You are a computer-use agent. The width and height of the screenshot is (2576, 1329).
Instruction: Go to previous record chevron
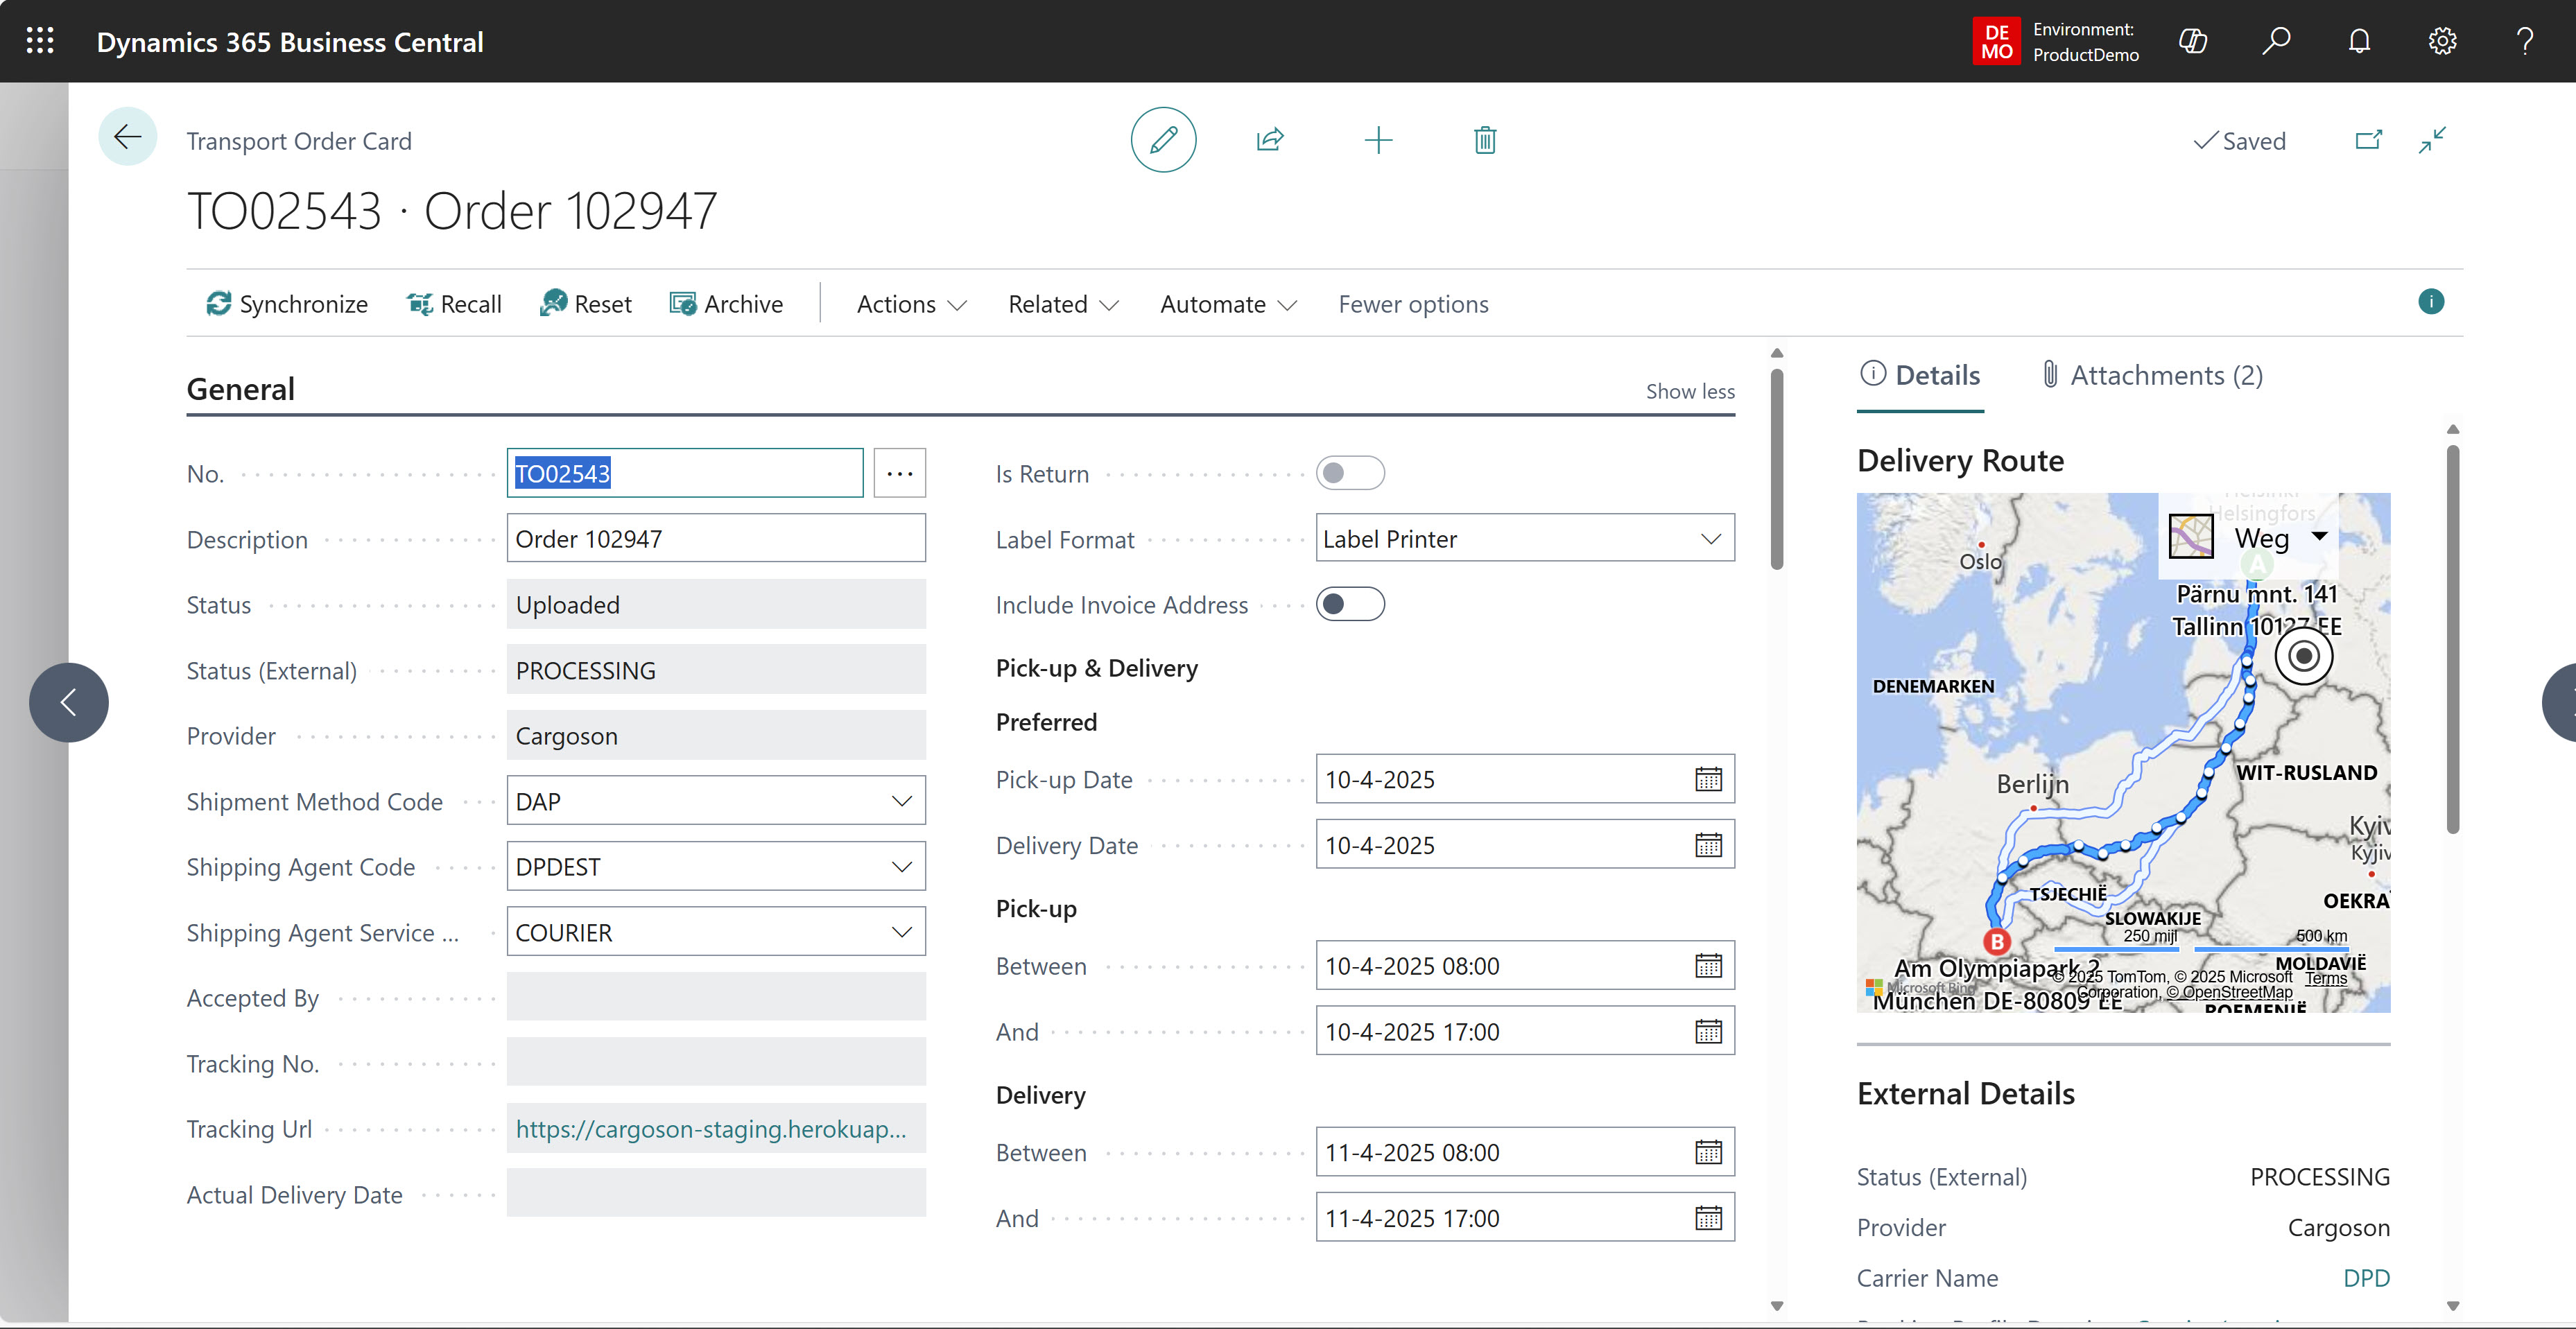[68, 702]
